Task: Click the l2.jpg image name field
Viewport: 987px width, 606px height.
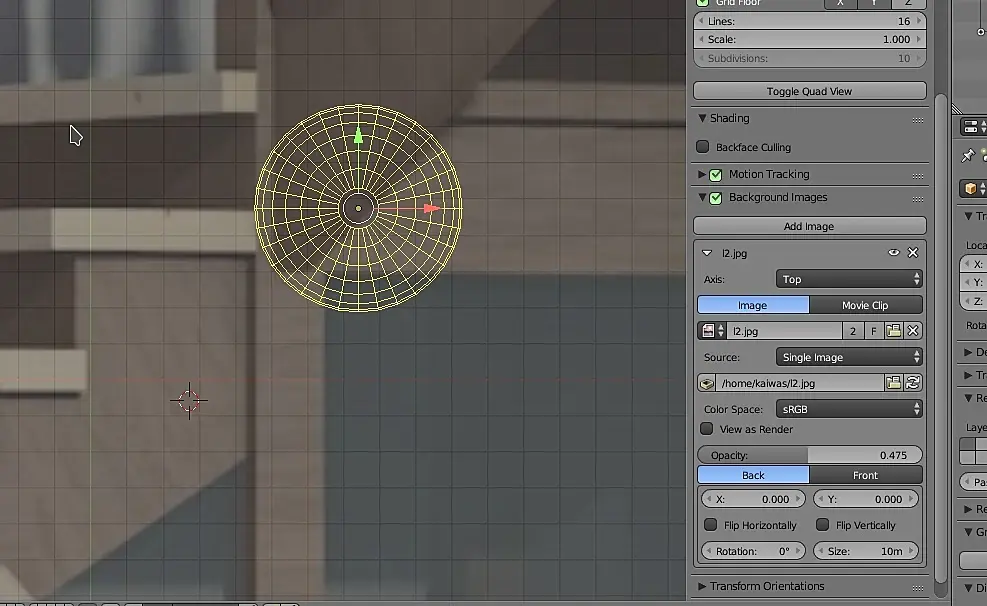Action: coord(784,331)
